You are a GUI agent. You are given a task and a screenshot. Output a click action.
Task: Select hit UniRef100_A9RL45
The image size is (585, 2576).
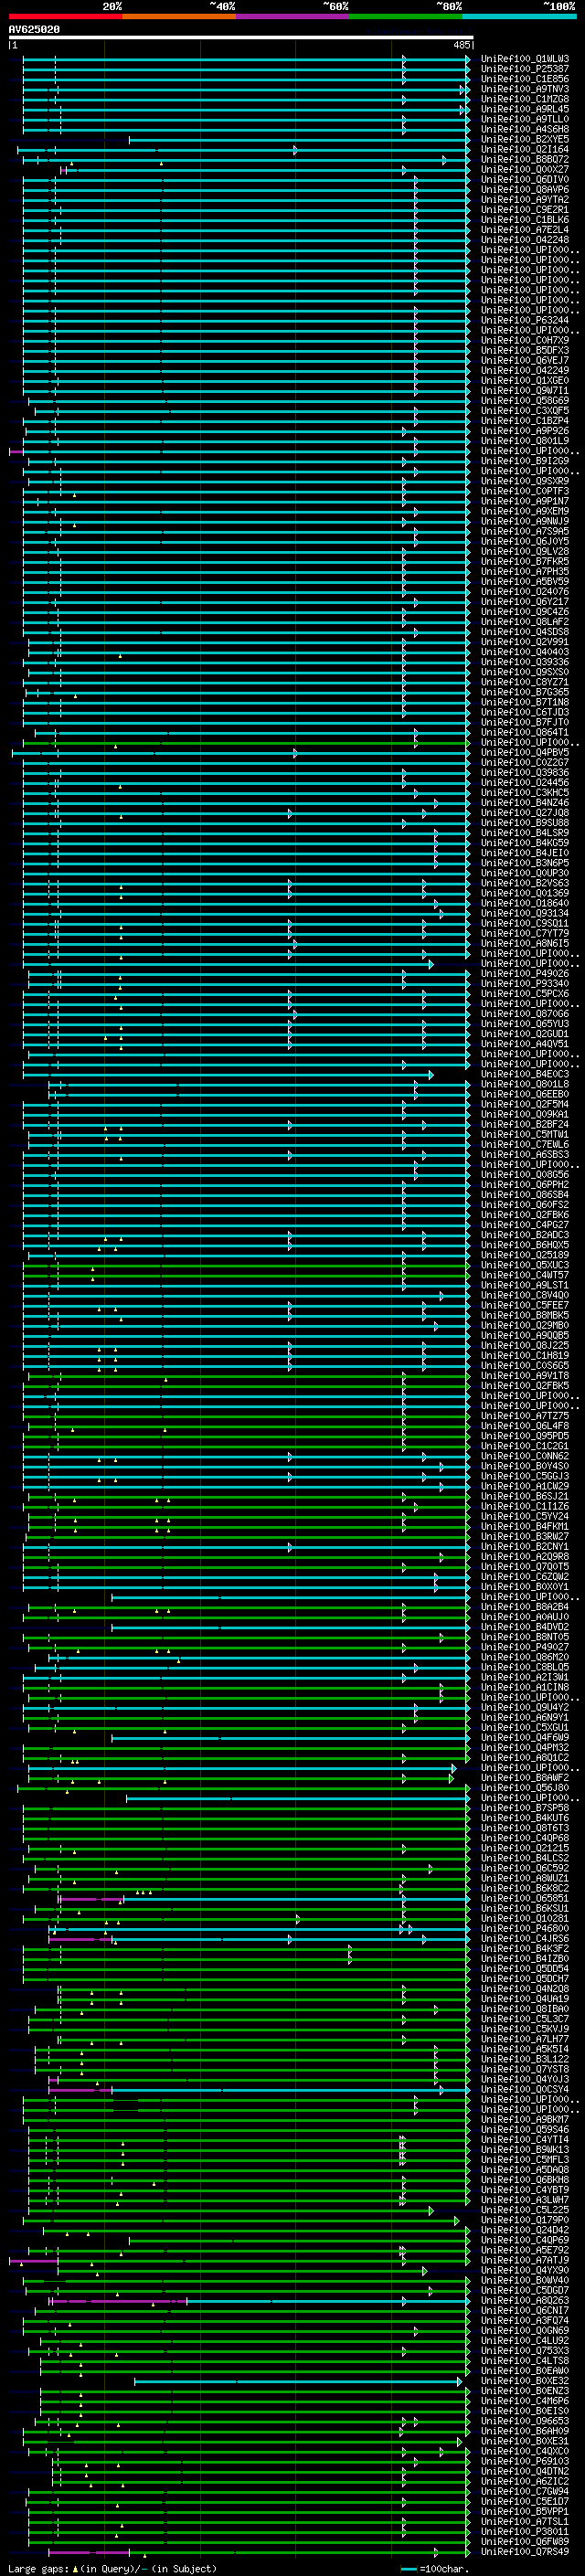point(525,109)
